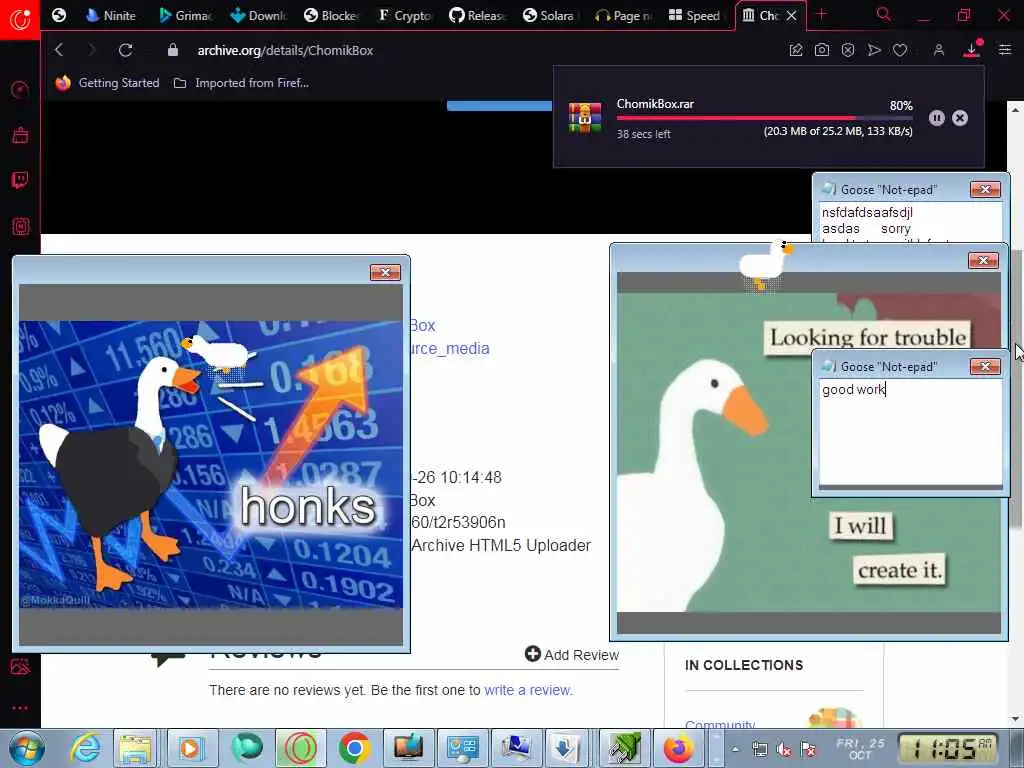The width and height of the screenshot is (1024, 768).
Task: Show hidden system tray icons arrow
Action: [735, 749]
